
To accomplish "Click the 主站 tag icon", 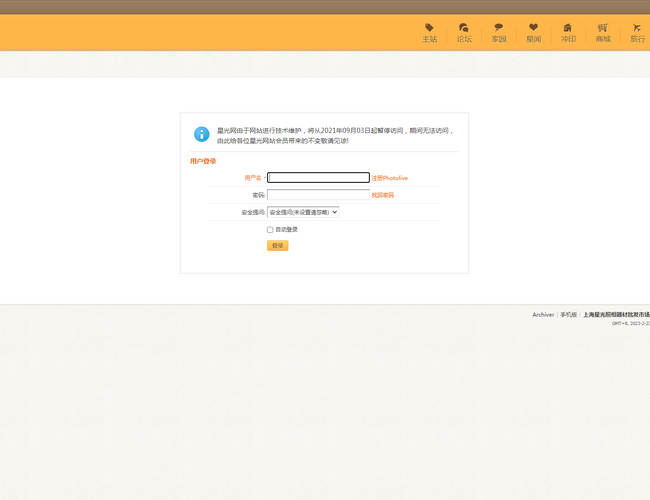I will [x=429, y=28].
